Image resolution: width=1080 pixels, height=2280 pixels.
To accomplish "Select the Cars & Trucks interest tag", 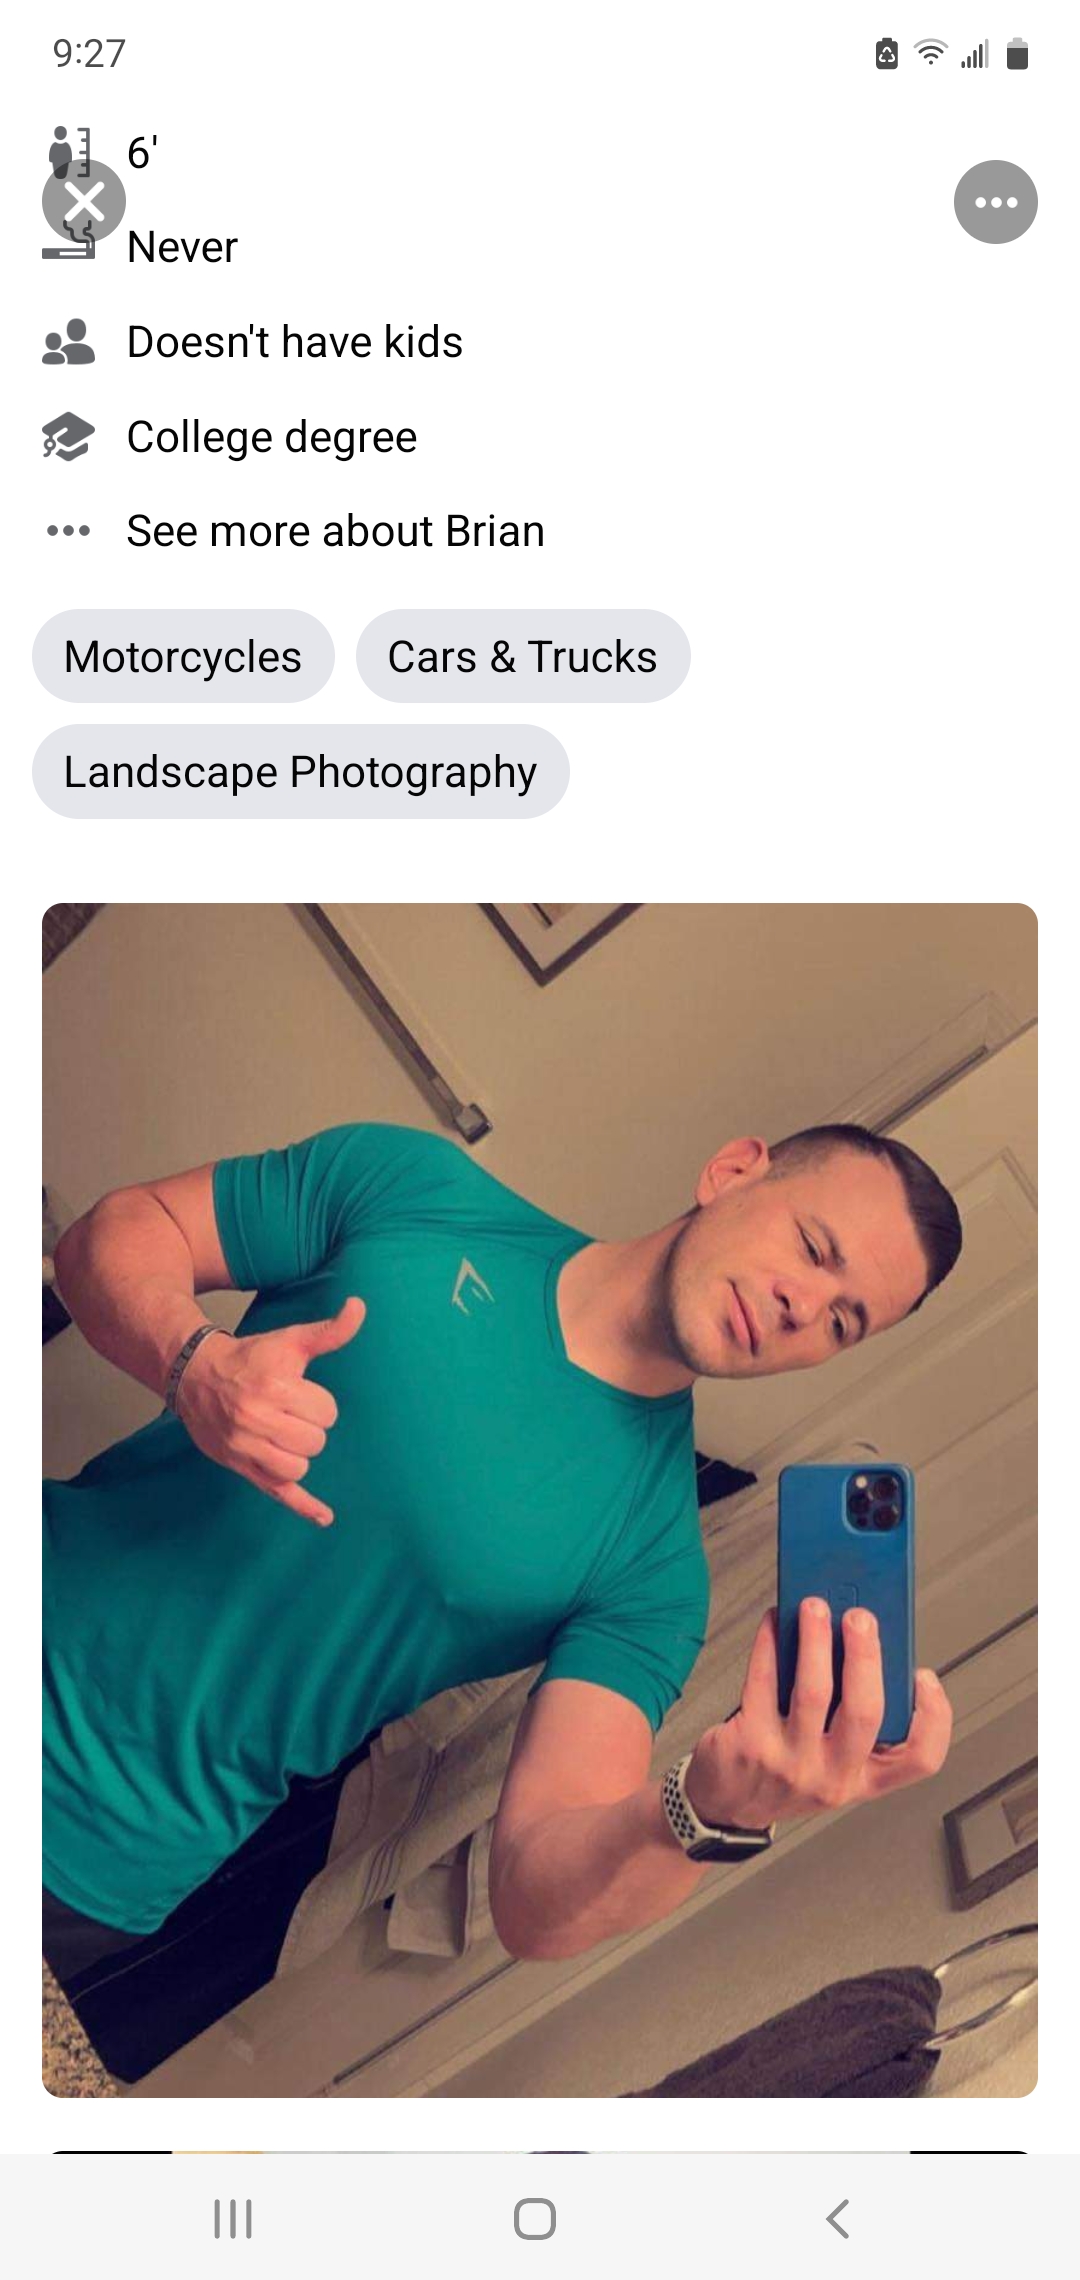I will [523, 656].
